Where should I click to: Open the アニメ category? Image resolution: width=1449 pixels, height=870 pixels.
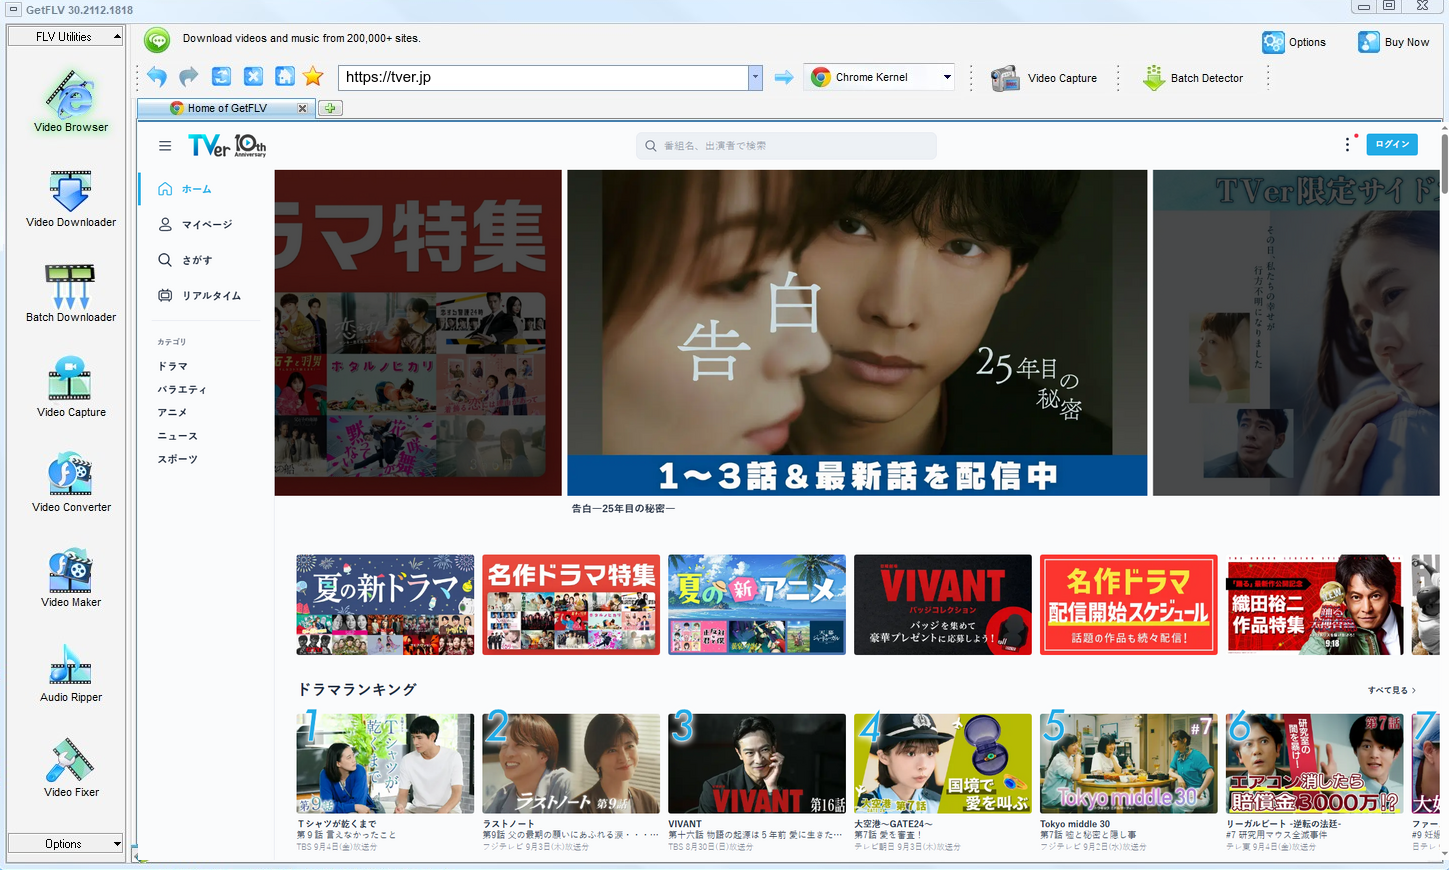point(172,413)
